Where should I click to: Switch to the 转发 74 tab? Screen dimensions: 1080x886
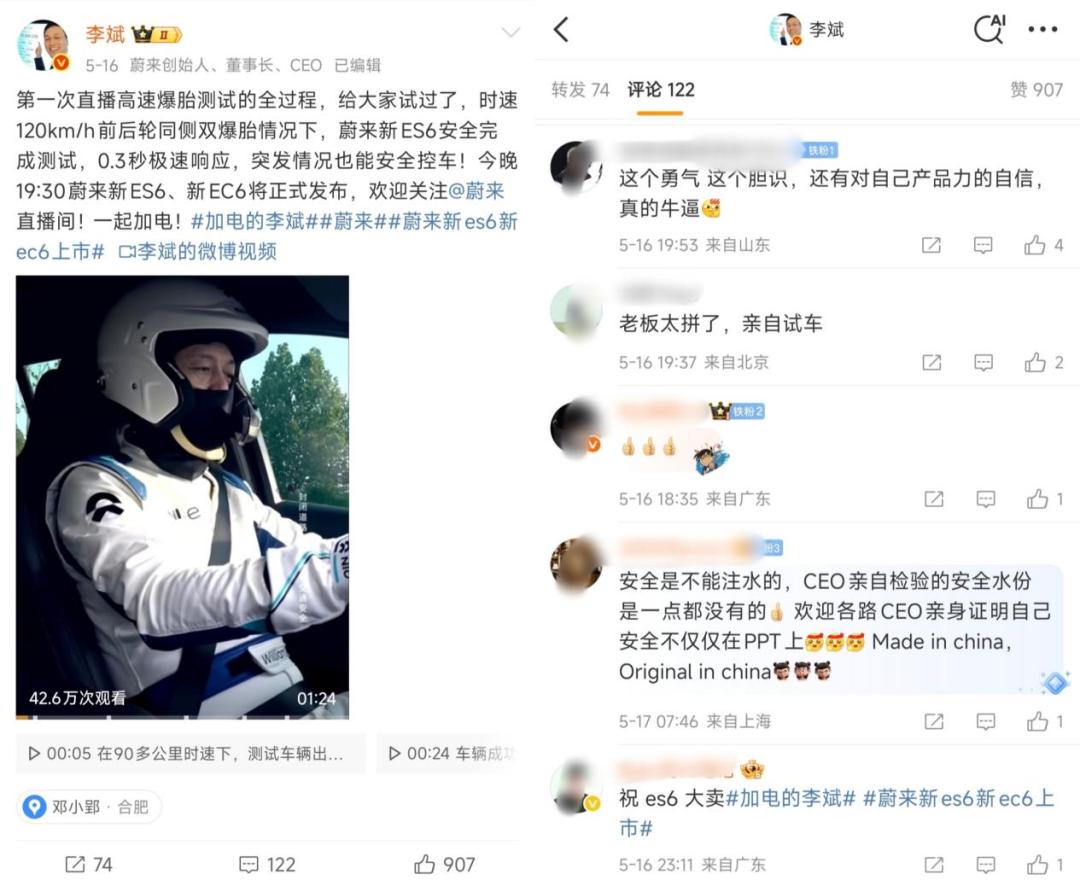pyautogui.click(x=580, y=90)
